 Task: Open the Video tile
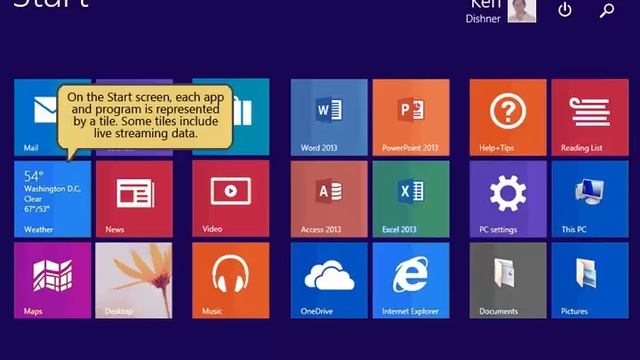pos(231,199)
